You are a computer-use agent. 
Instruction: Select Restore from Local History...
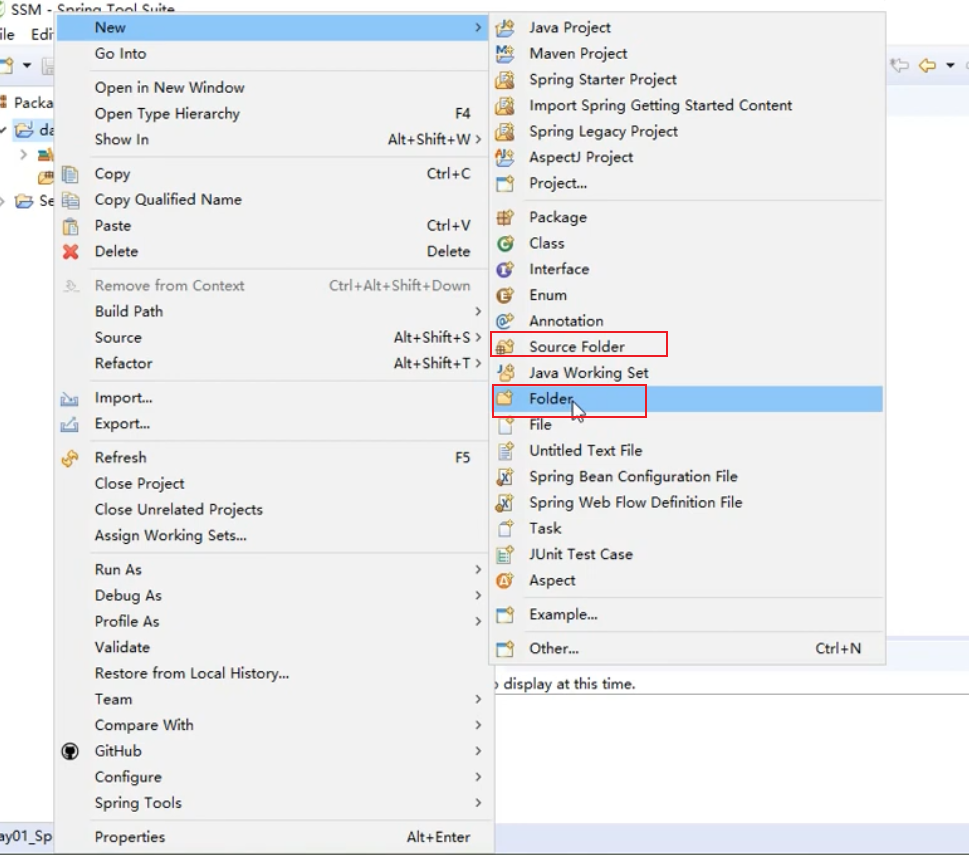[x=271, y=673]
